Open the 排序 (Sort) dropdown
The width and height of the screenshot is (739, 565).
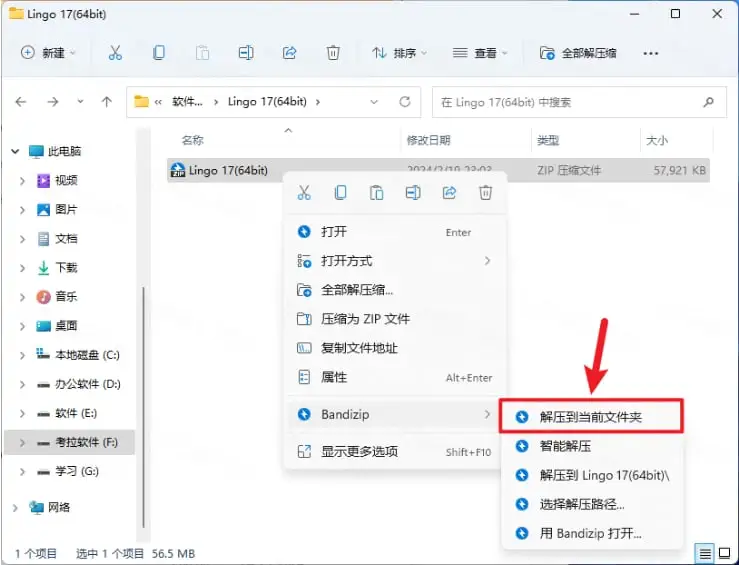399,53
